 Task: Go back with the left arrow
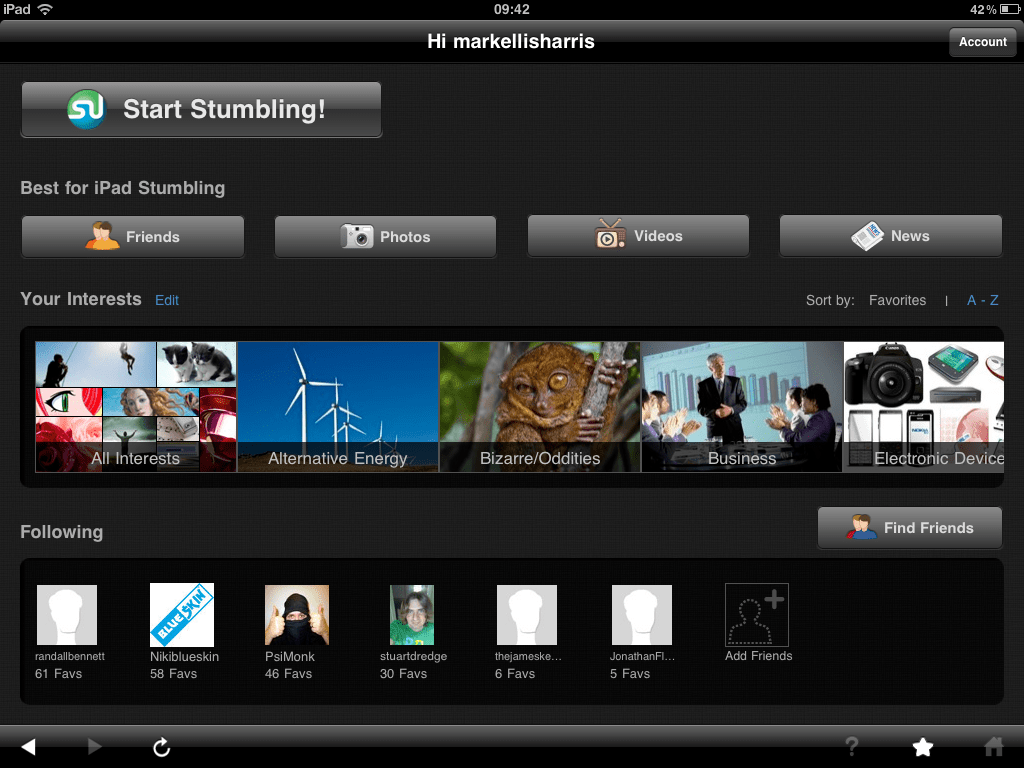pos(28,747)
